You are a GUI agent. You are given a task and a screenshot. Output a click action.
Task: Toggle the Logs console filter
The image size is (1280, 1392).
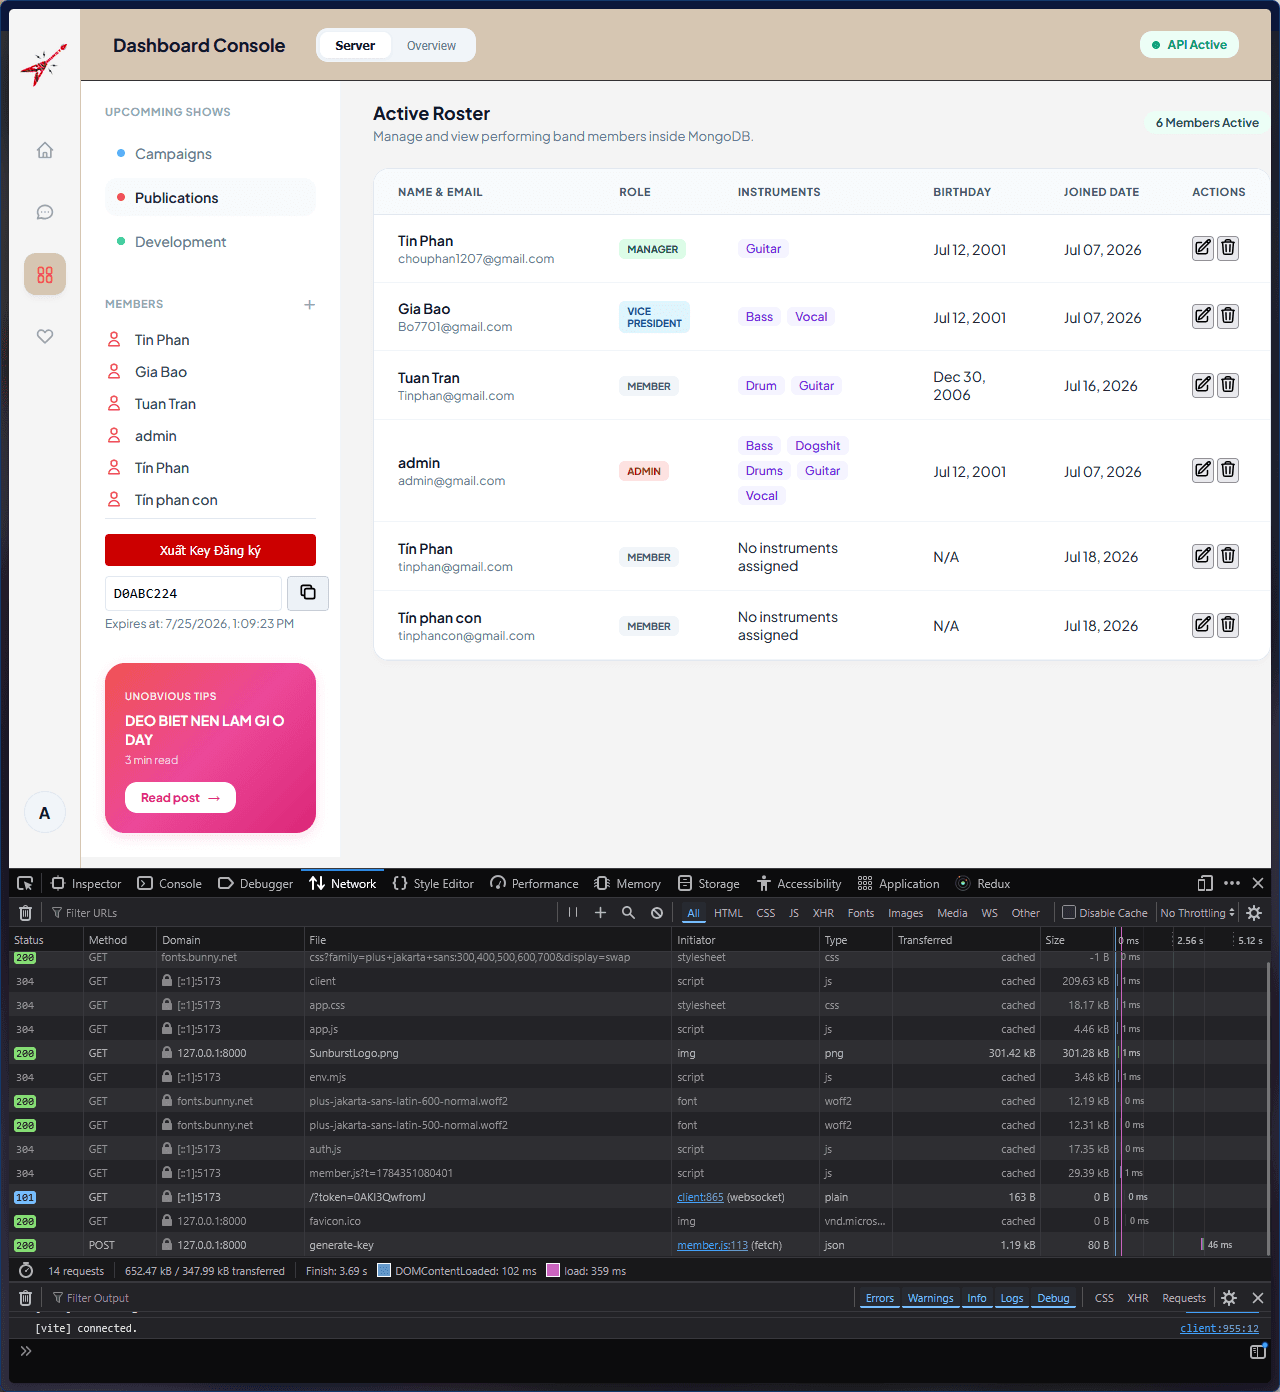[x=1012, y=1298]
